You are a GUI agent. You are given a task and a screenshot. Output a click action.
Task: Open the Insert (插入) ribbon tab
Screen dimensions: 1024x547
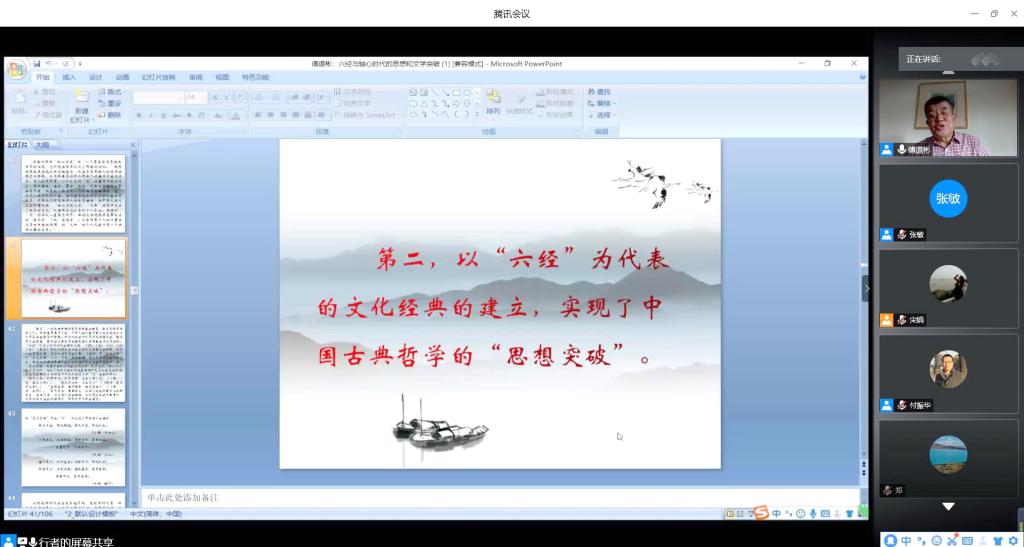tap(69, 77)
